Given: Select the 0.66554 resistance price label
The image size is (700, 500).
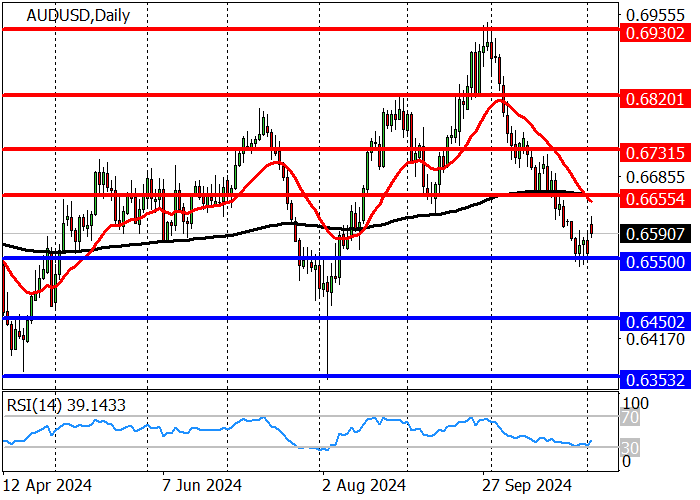Looking at the screenshot, I should [x=655, y=199].
